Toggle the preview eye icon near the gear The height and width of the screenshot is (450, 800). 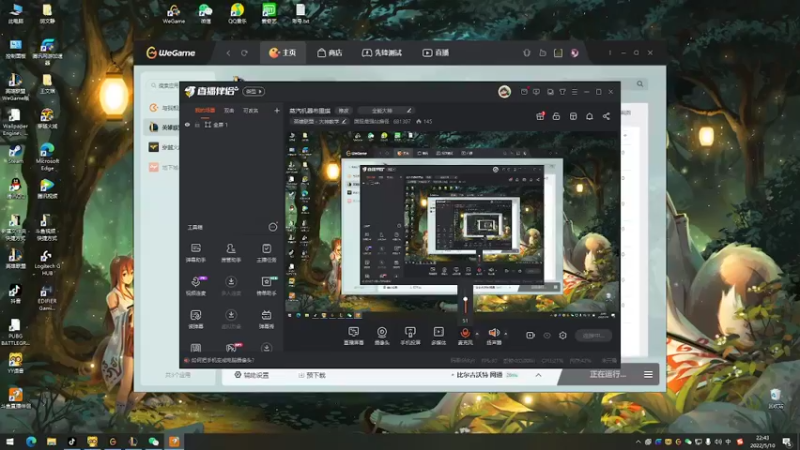click(547, 335)
